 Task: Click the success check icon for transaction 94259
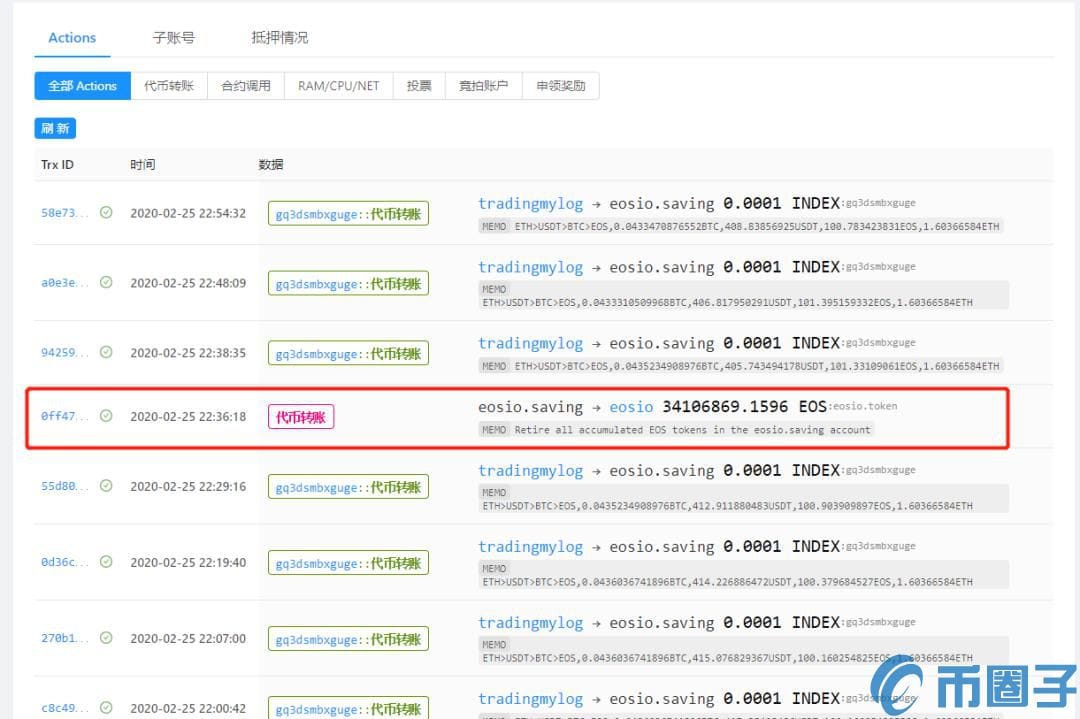pyautogui.click(x=106, y=352)
